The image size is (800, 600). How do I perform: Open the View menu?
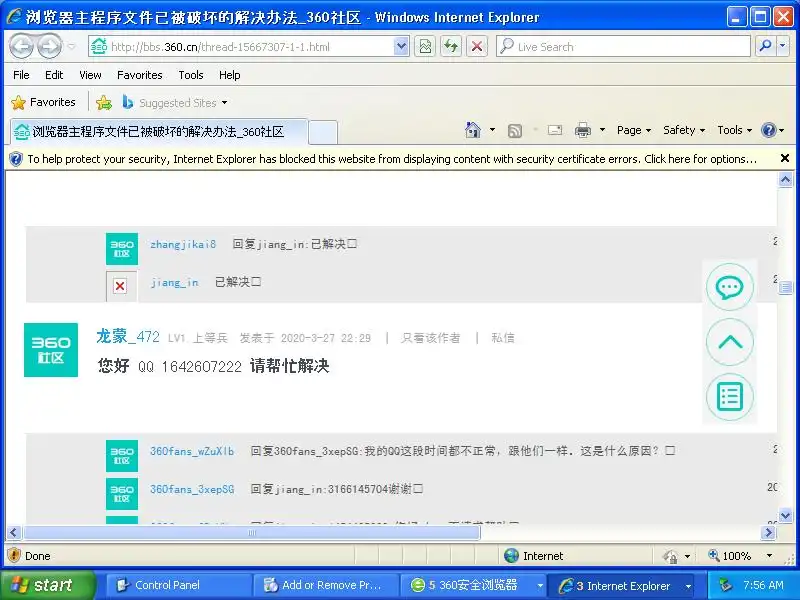coord(90,75)
